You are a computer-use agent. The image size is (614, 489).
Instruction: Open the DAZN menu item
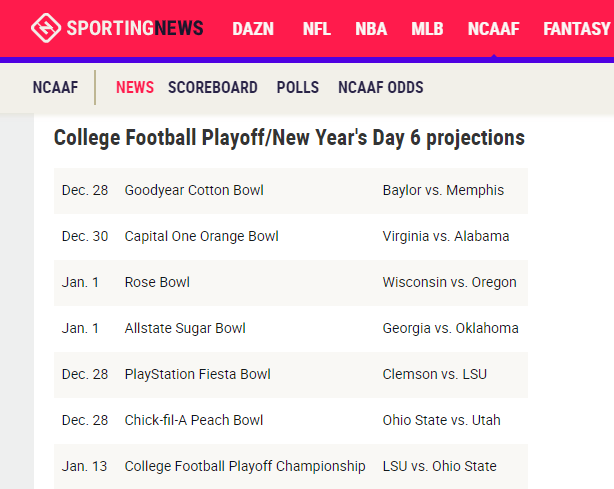point(253,29)
